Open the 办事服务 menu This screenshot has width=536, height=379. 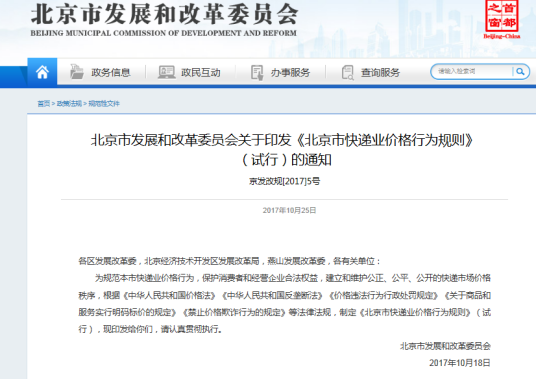[x=291, y=72]
